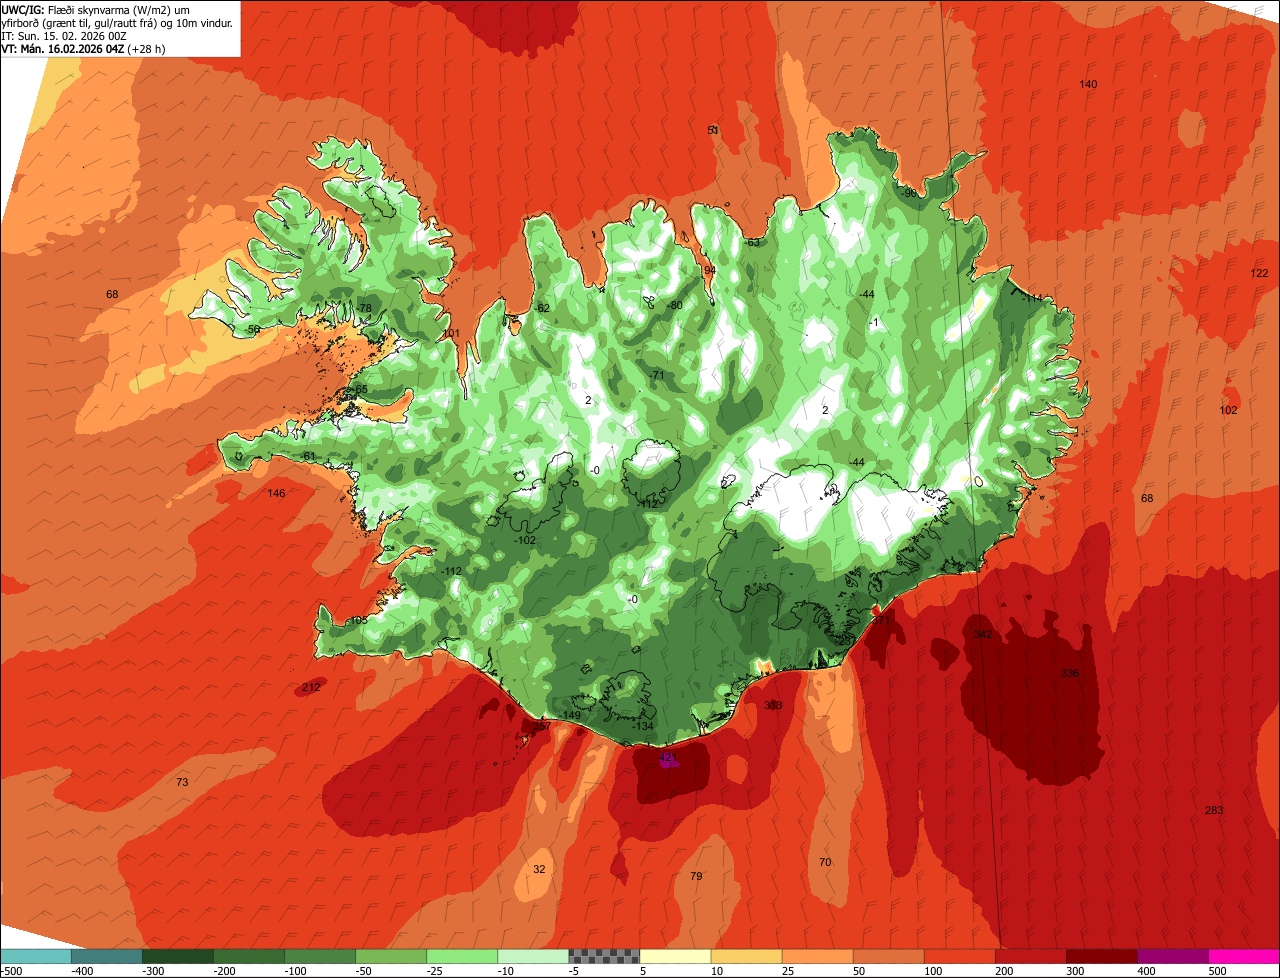The width and height of the screenshot is (1280, 978).
Task: Click the map value '283' in the southeast sea
Action: click(1214, 810)
